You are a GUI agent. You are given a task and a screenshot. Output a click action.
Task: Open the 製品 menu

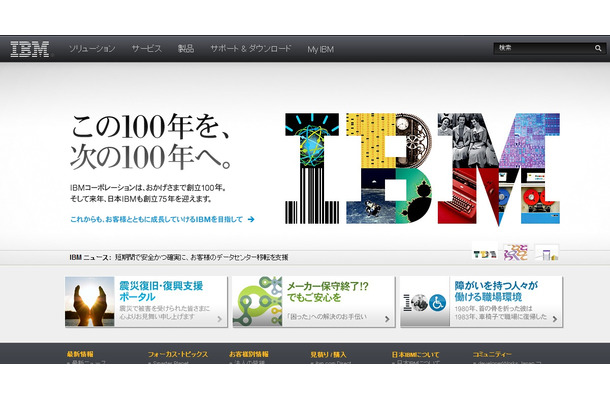tap(186, 49)
